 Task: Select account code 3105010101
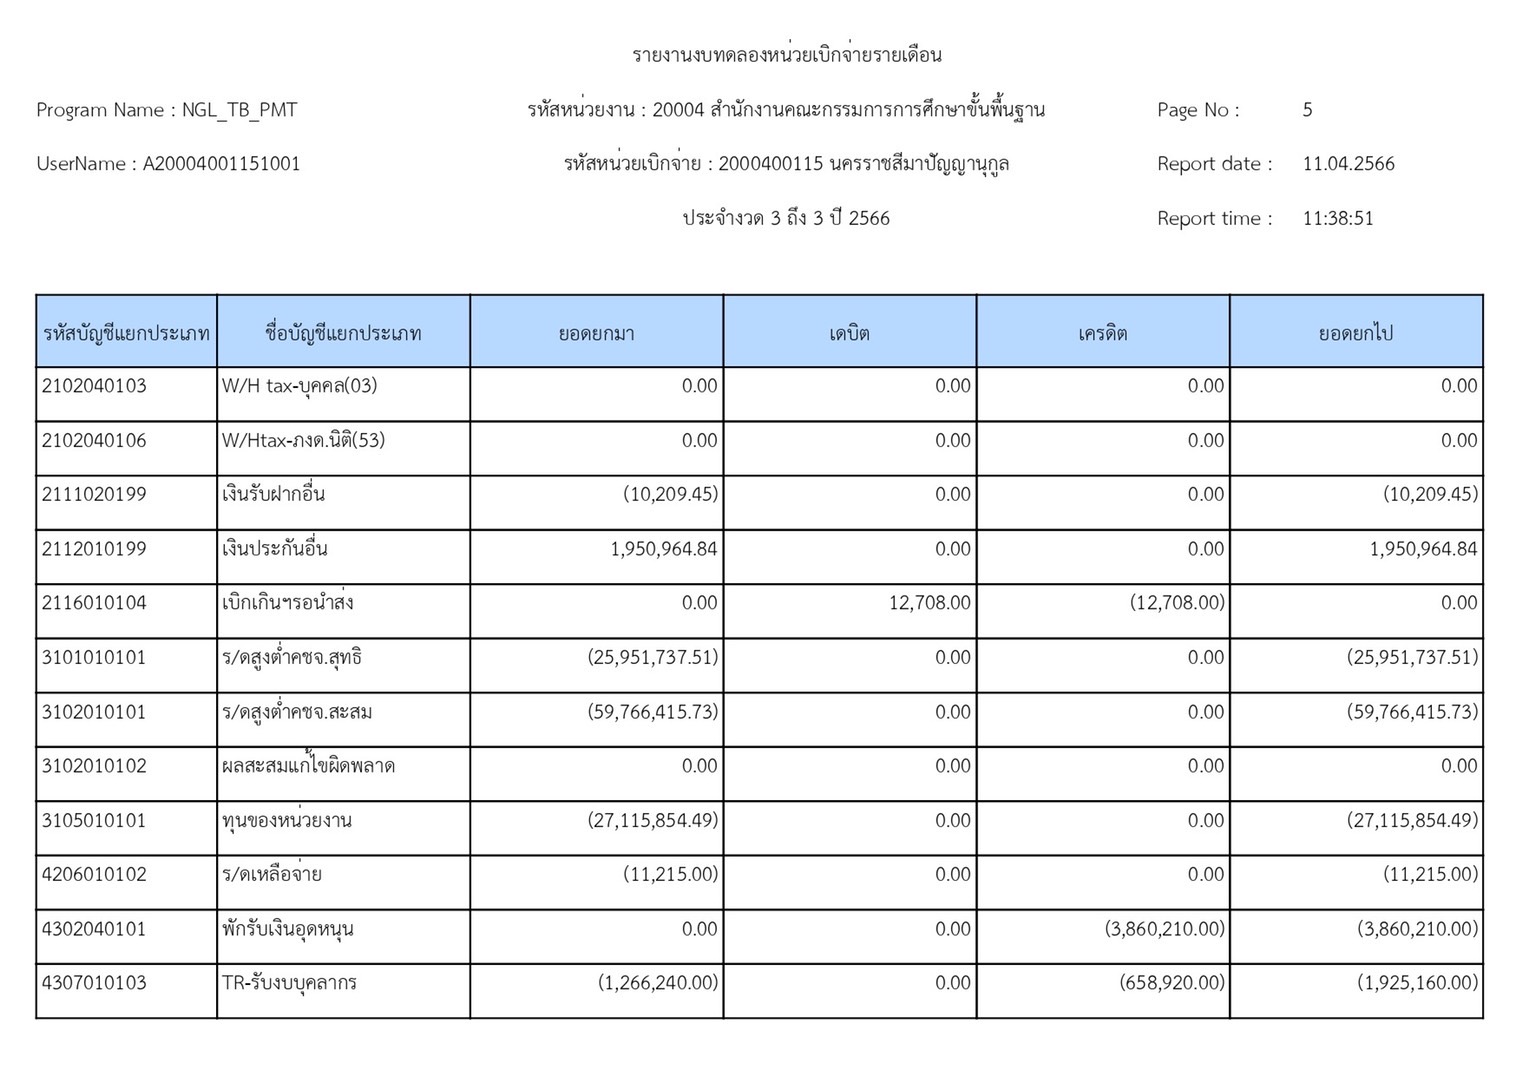pyautogui.click(x=94, y=820)
